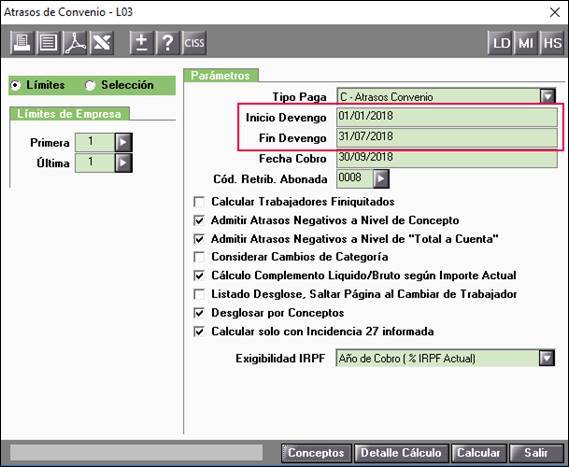569x467 pixels.
Task: Click the HS toolbar button
Action: (552, 43)
